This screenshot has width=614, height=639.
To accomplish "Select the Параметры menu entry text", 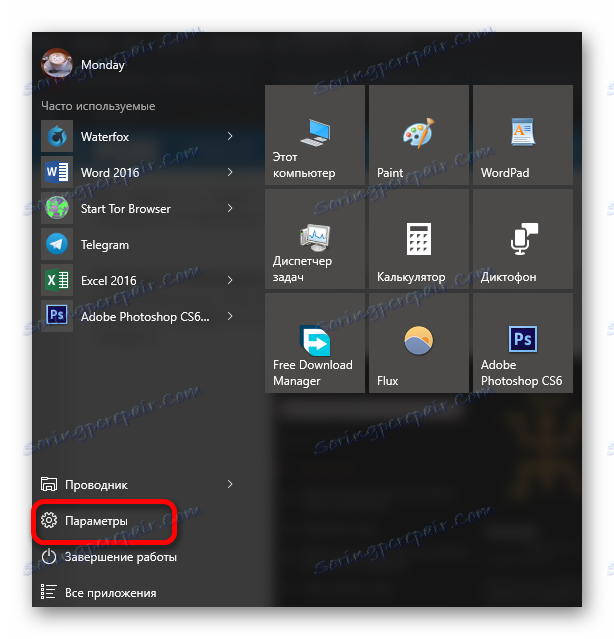I will (x=96, y=521).
